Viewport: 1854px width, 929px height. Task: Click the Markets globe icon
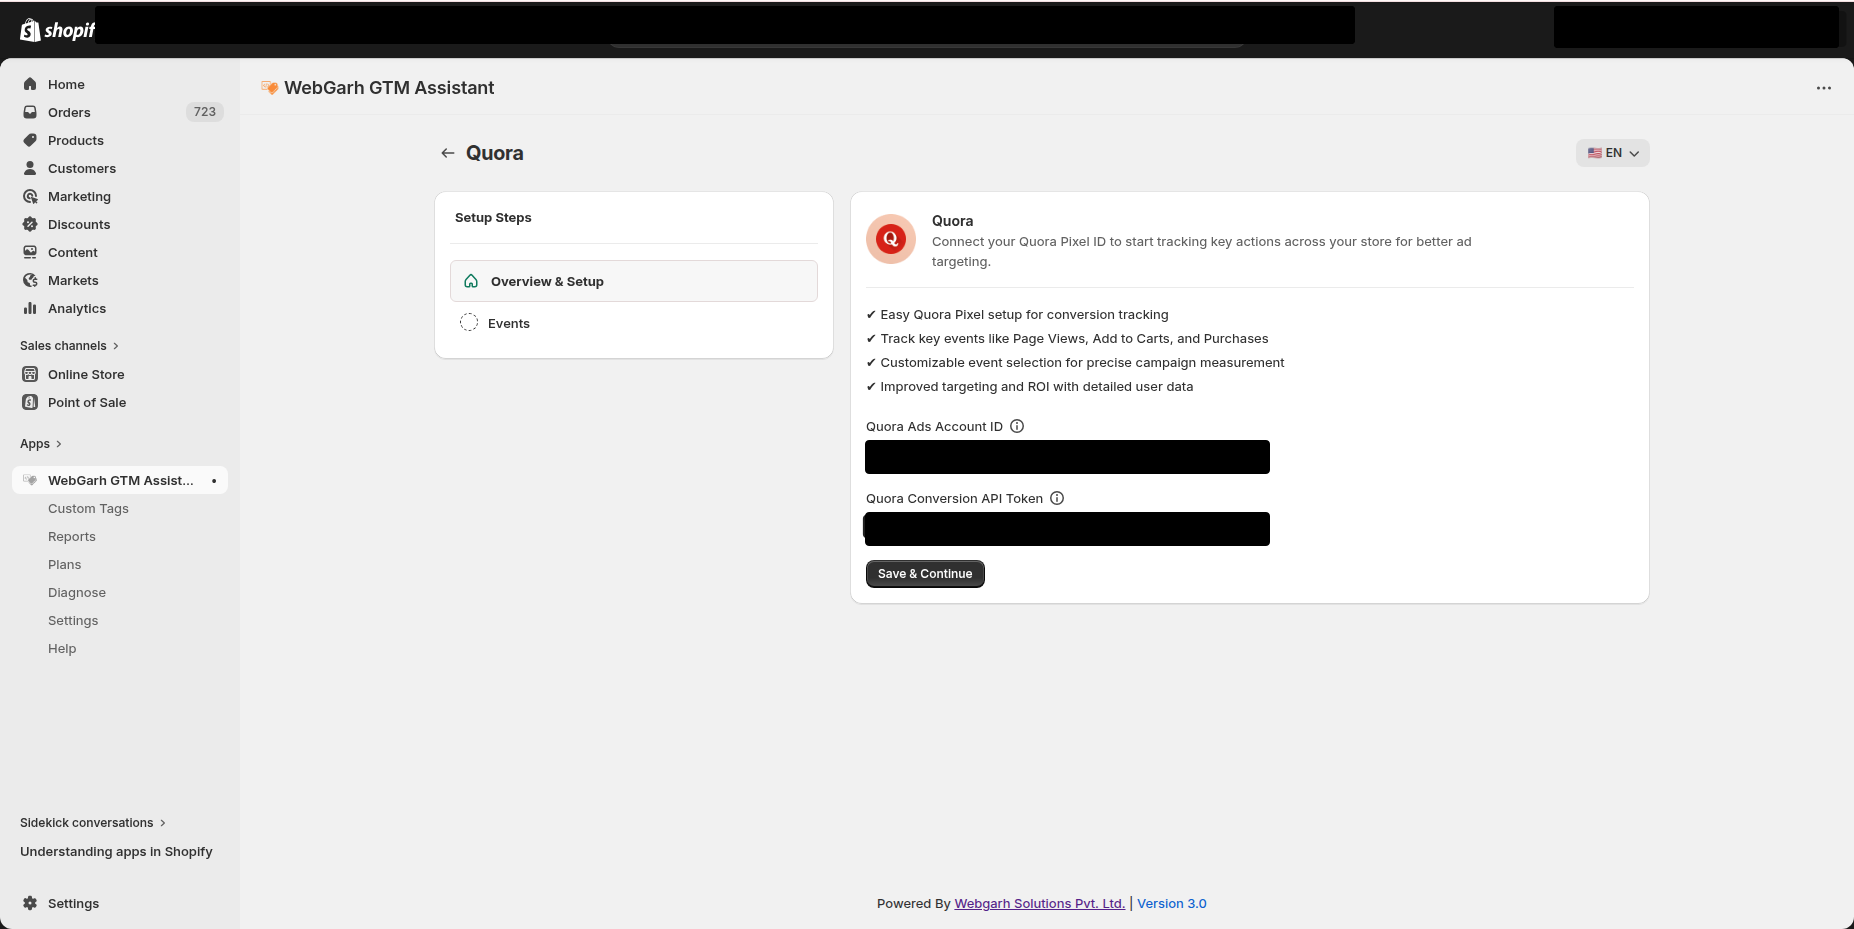click(x=30, y=280)
